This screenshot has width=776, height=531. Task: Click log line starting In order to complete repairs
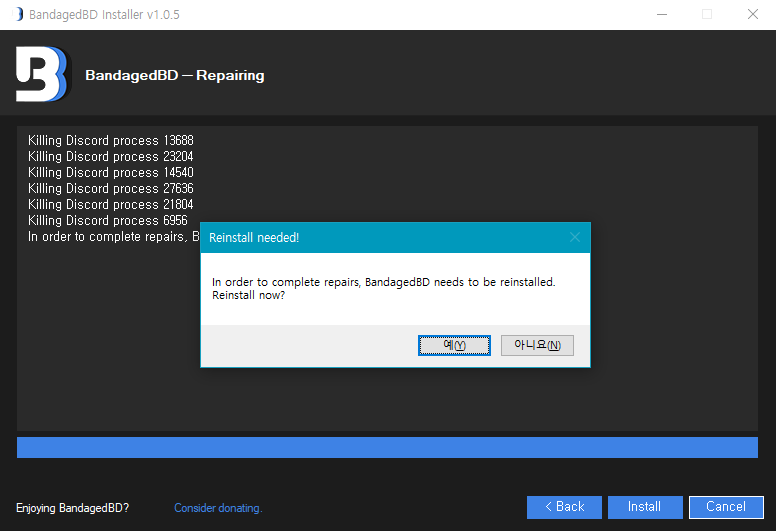click(x=113, y=237)
